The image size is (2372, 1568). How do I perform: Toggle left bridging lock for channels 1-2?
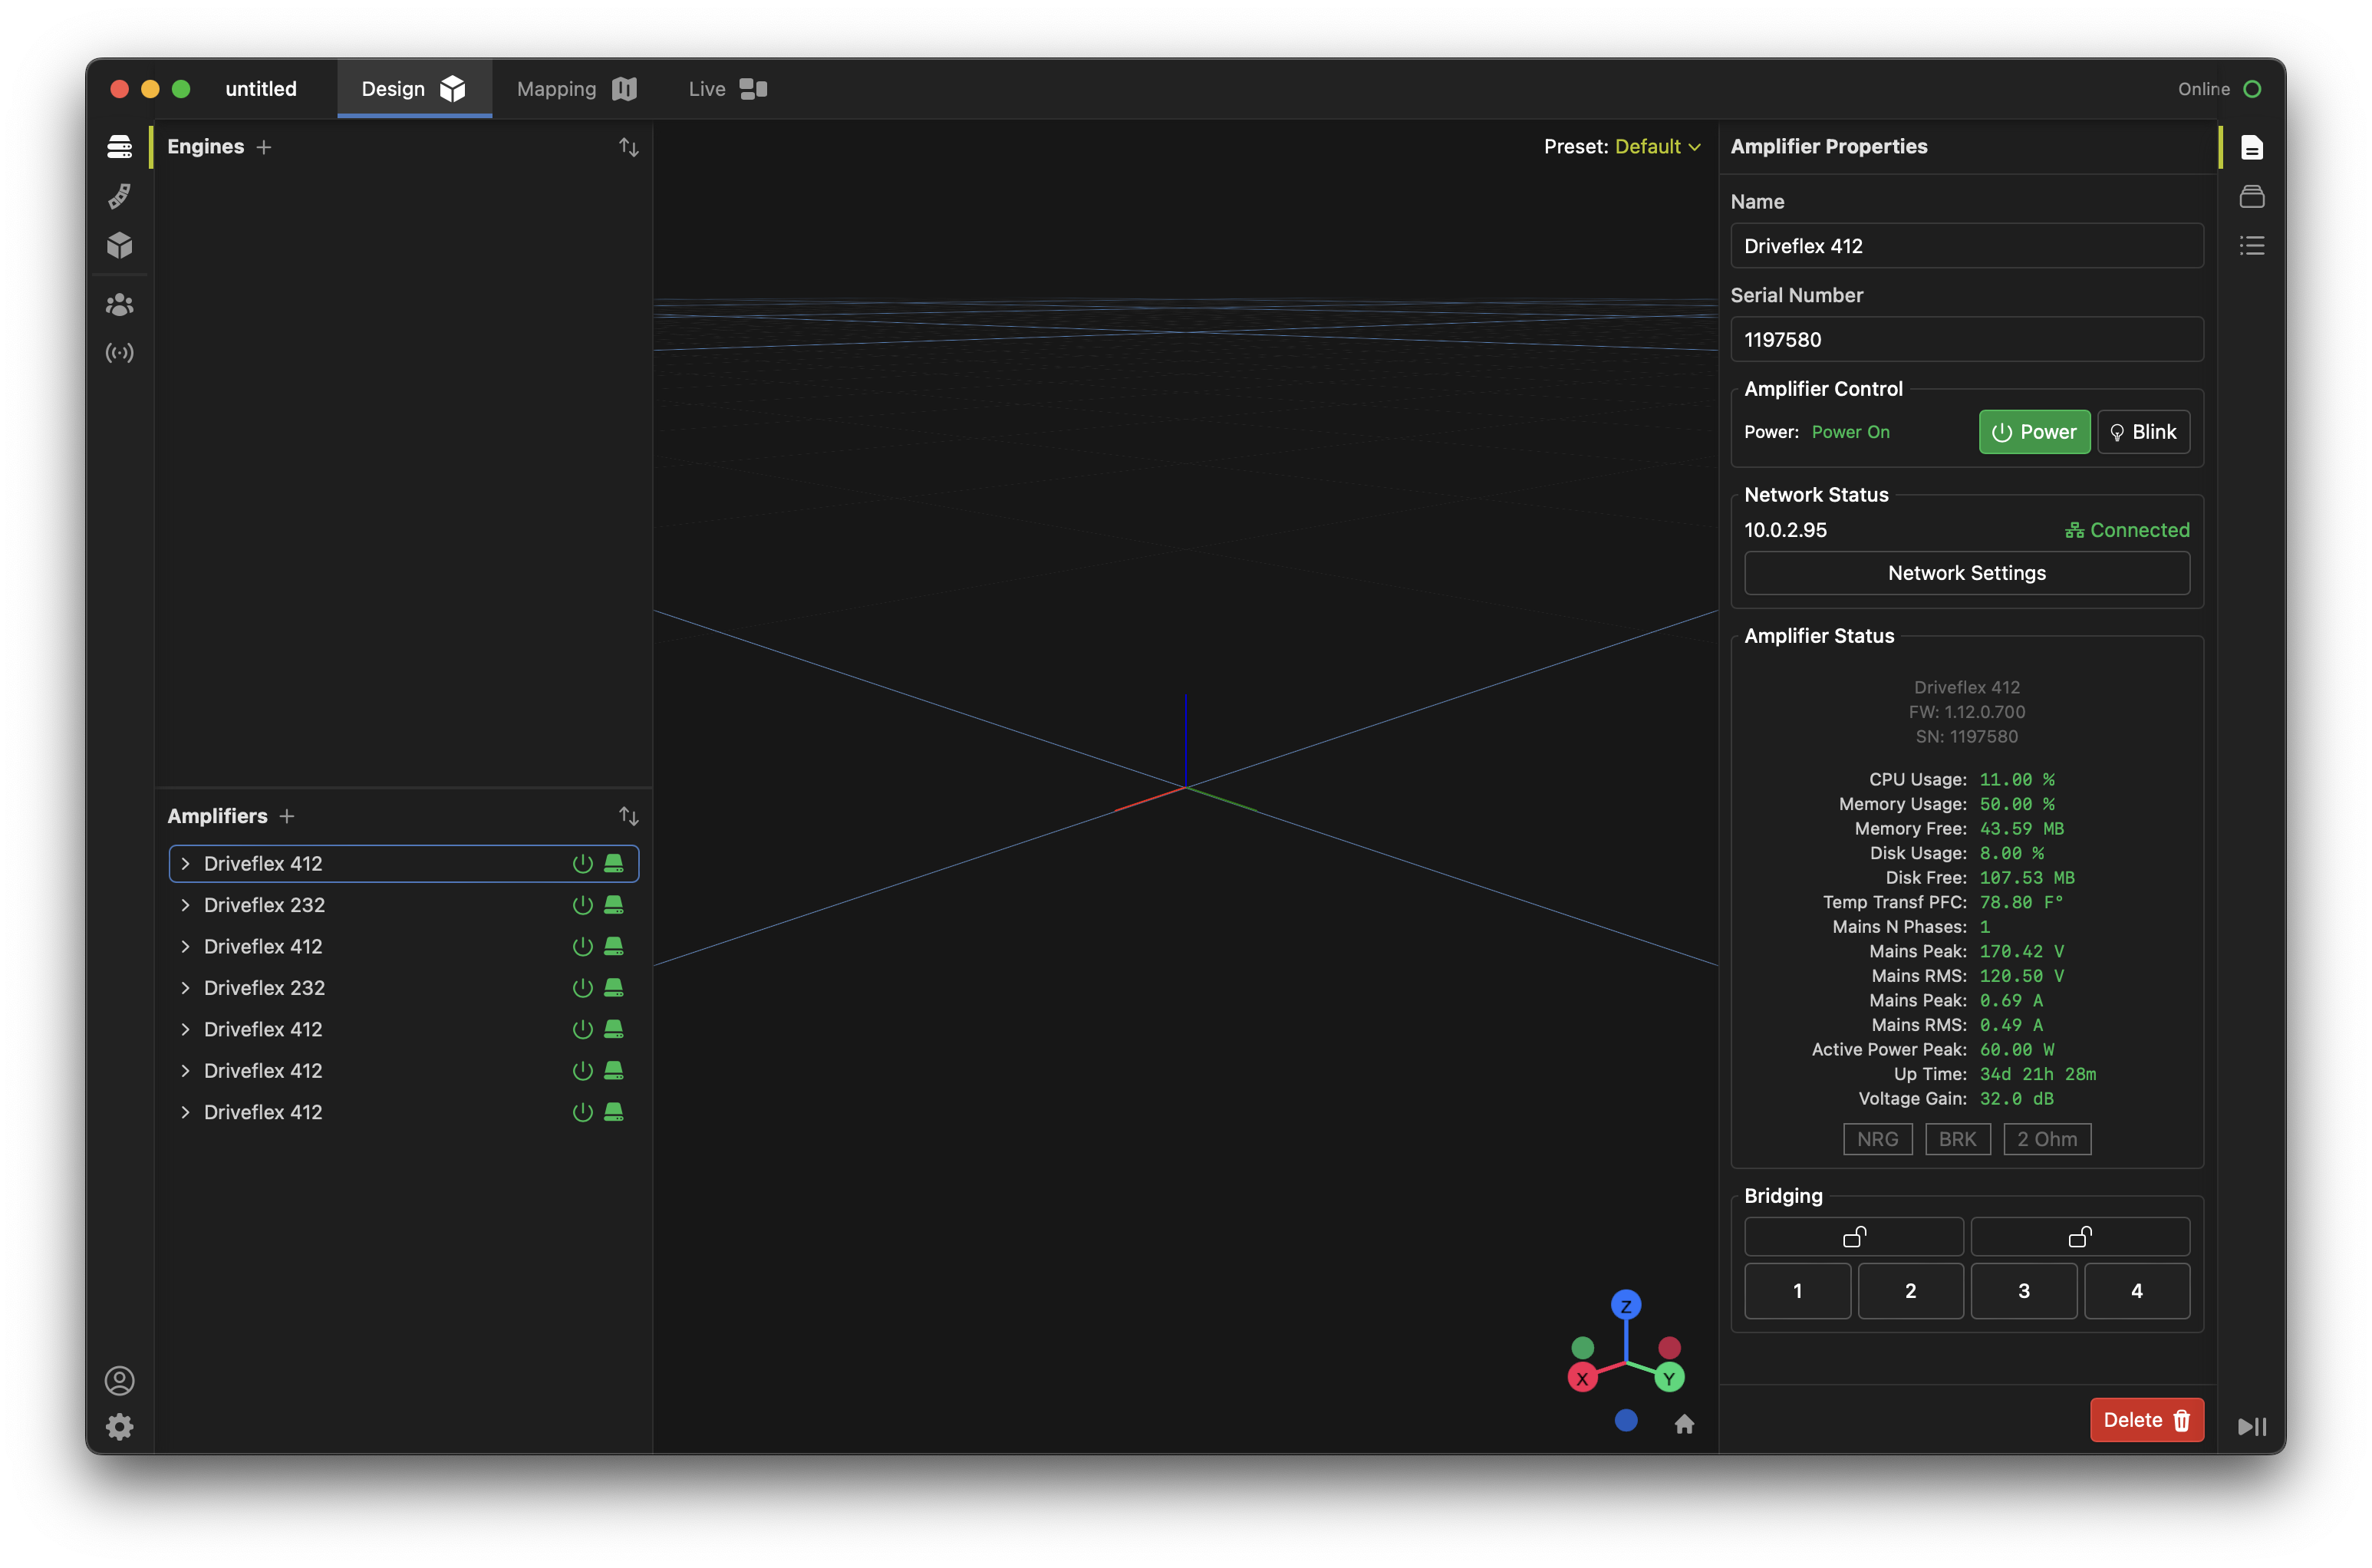[1853, 1237]
